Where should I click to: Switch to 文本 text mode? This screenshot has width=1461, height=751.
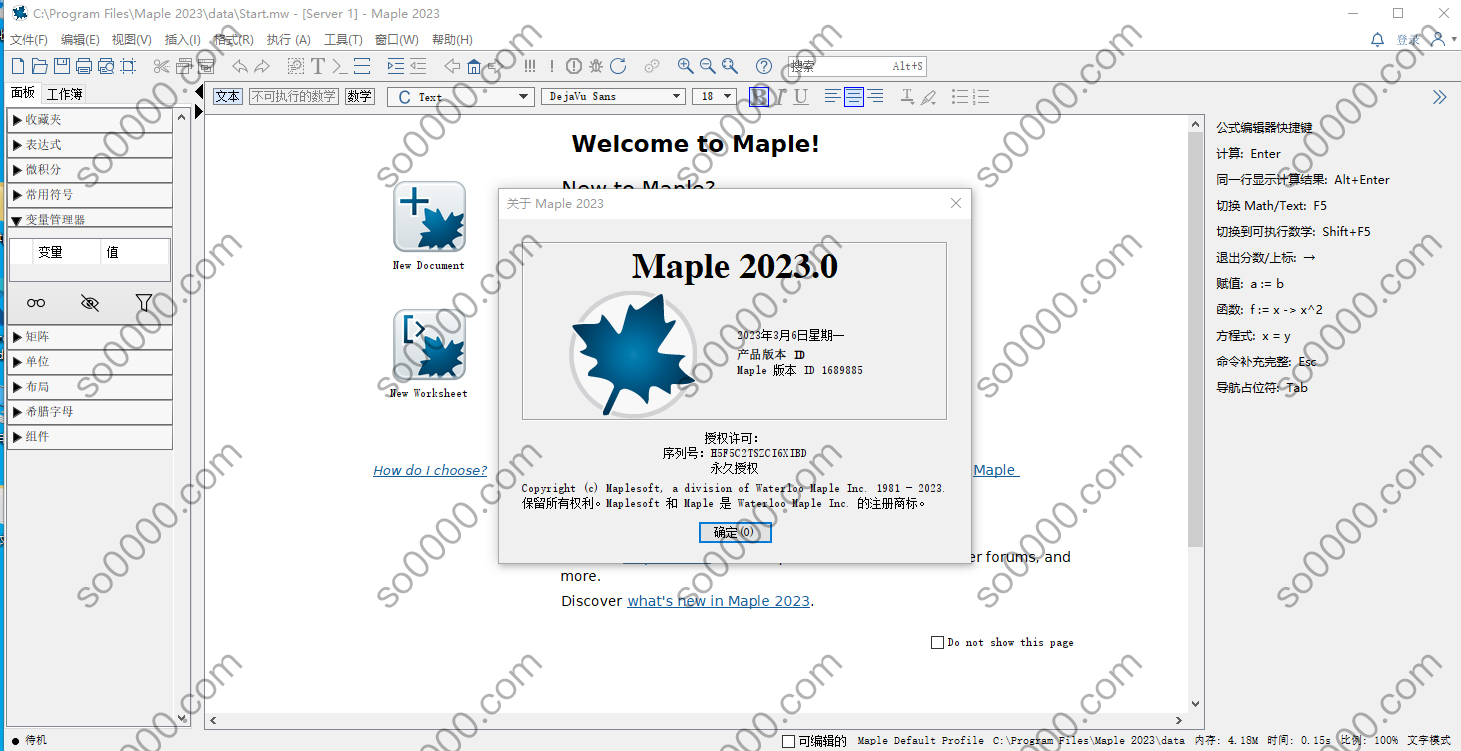click(228, 96)
